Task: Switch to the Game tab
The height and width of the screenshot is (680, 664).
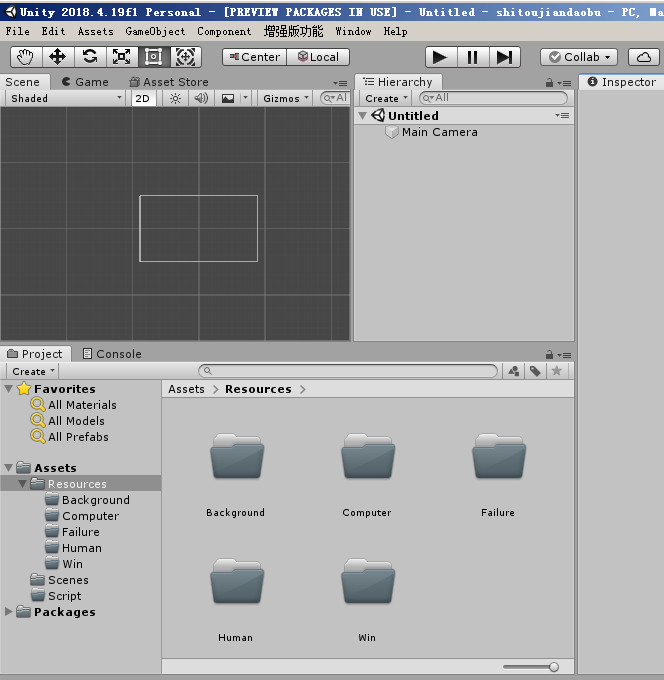Action: (x=85, y=82)
